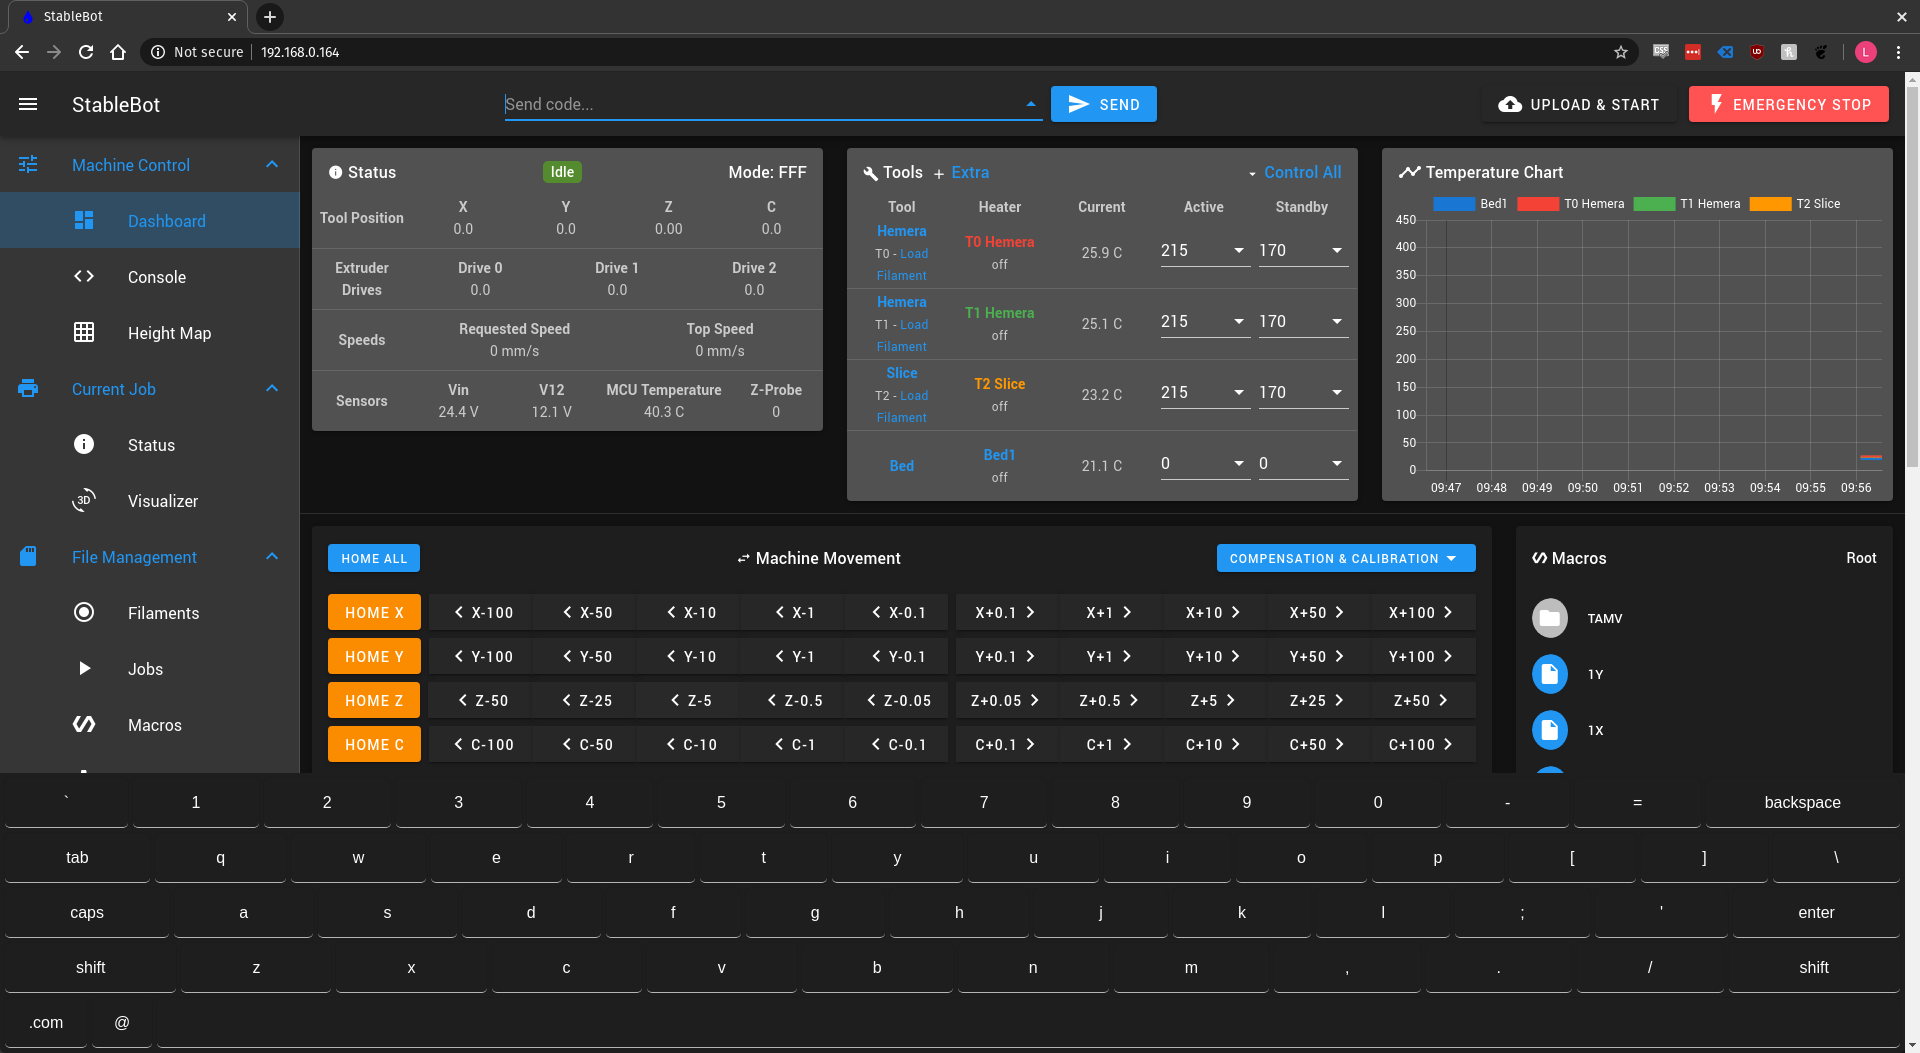The height and width of the screenshot is (1053, 1920).
Task: Click the Height Map grid icon
Action: pos(84,332)
